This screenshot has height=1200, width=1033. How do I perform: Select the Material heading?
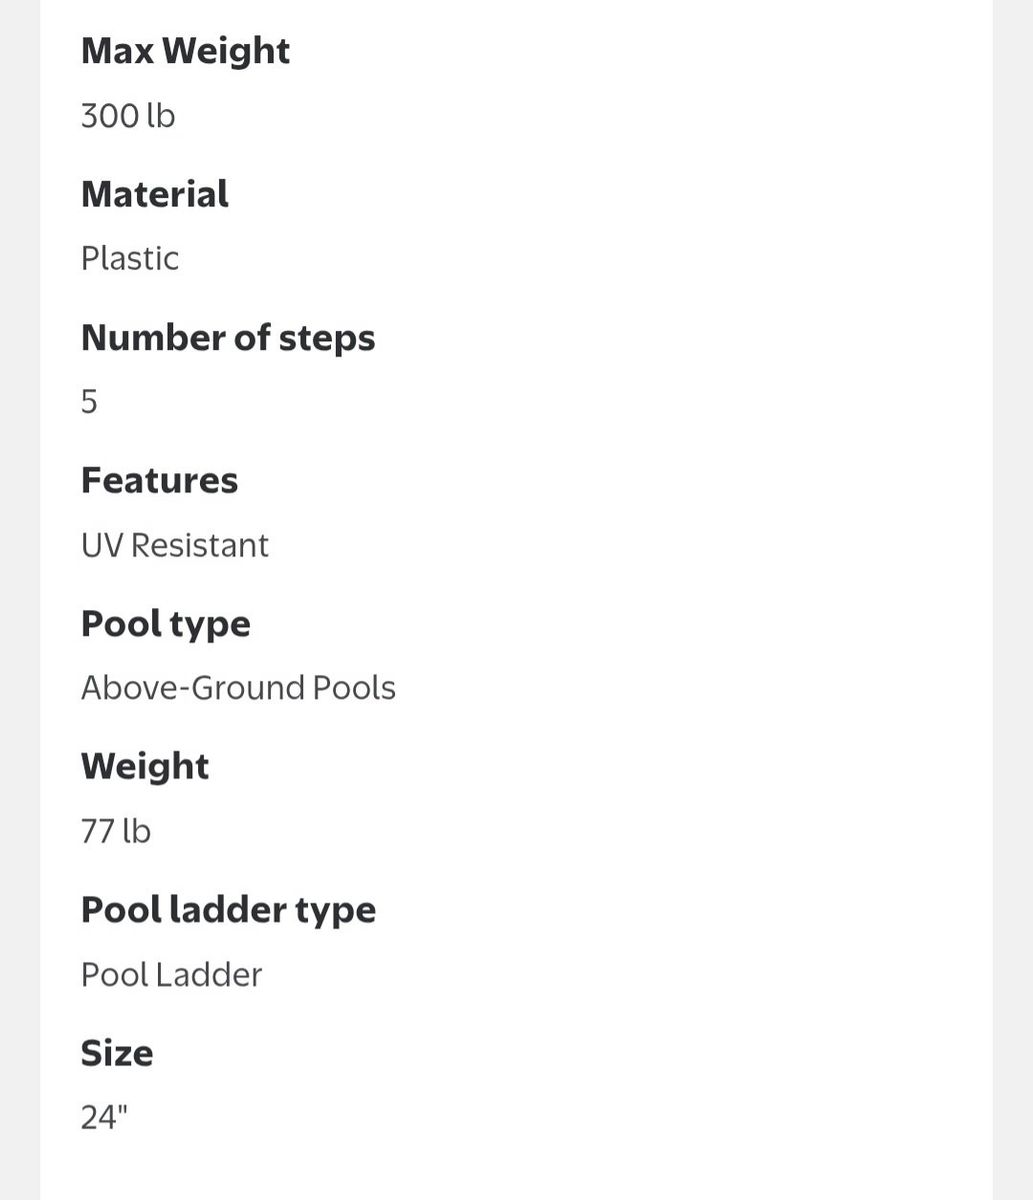(x=155, y=194)
